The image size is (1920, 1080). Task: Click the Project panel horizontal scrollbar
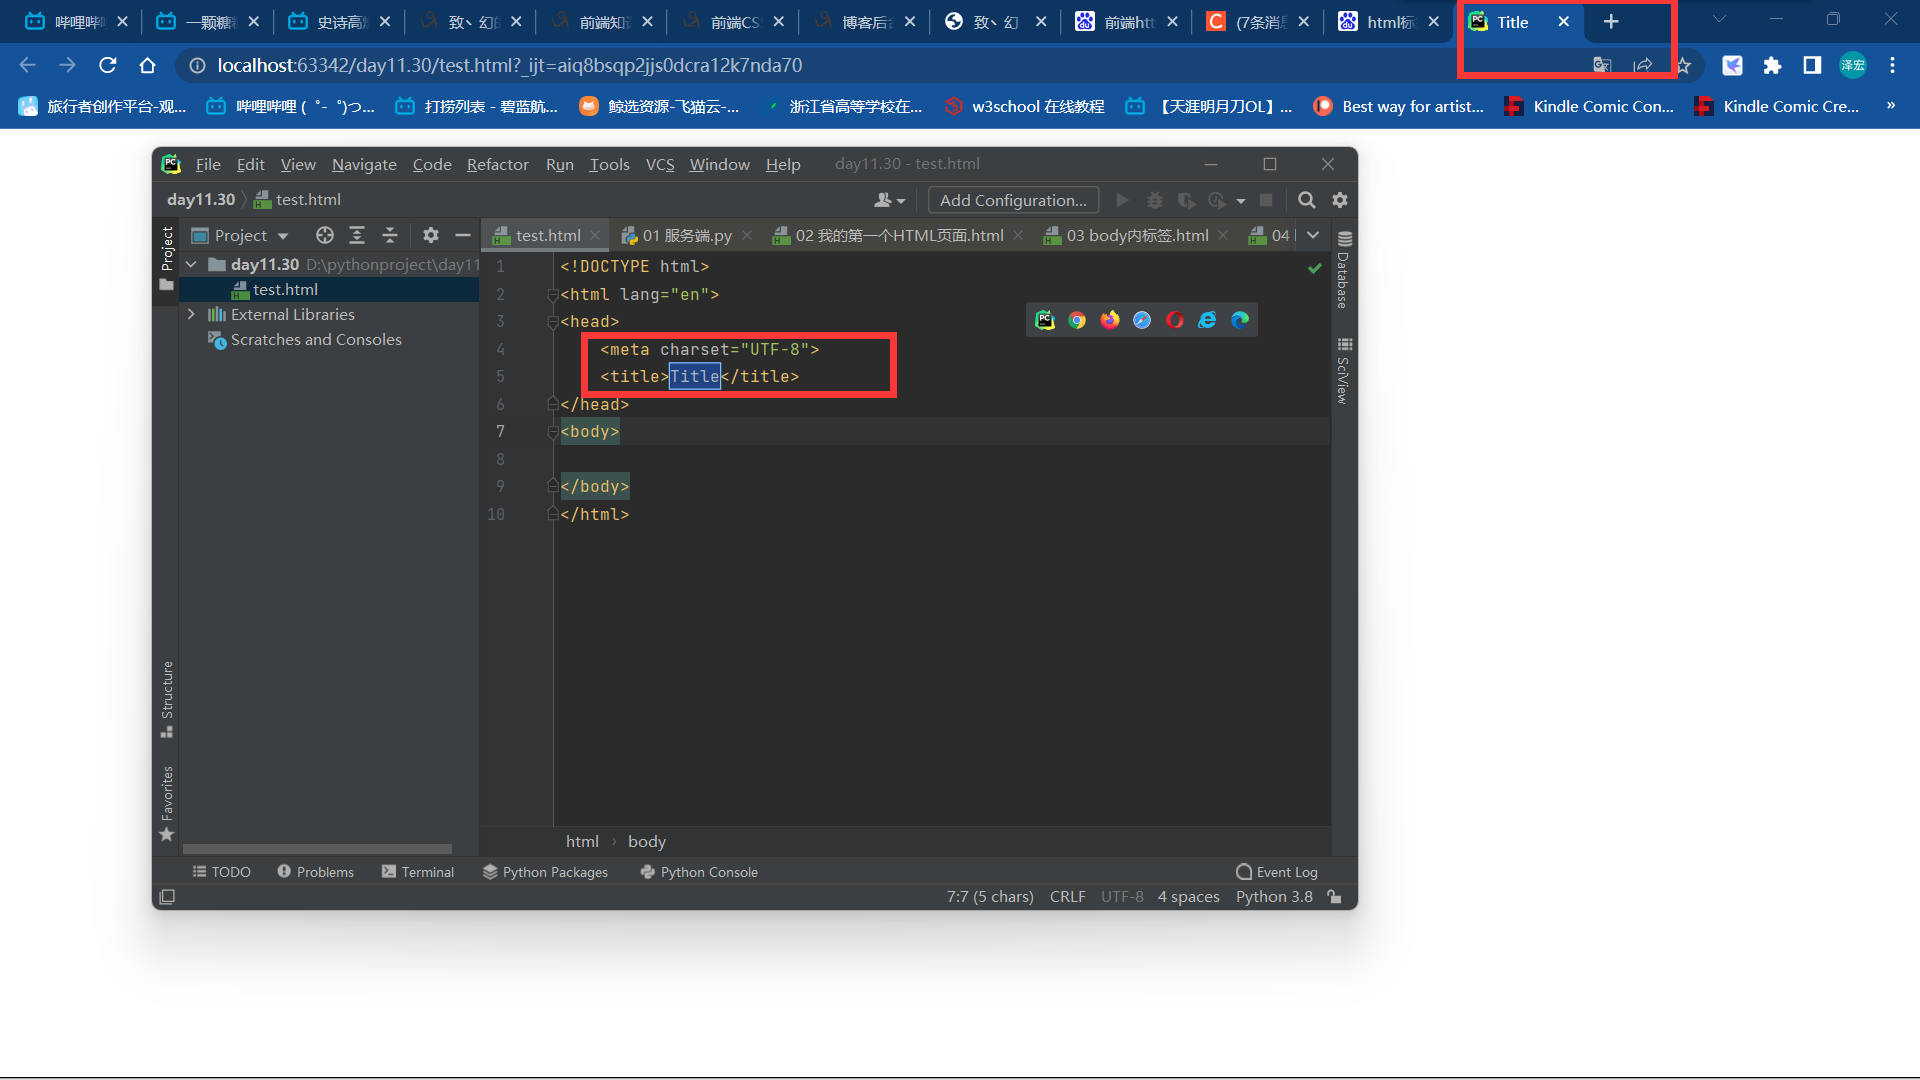(317, 849)
